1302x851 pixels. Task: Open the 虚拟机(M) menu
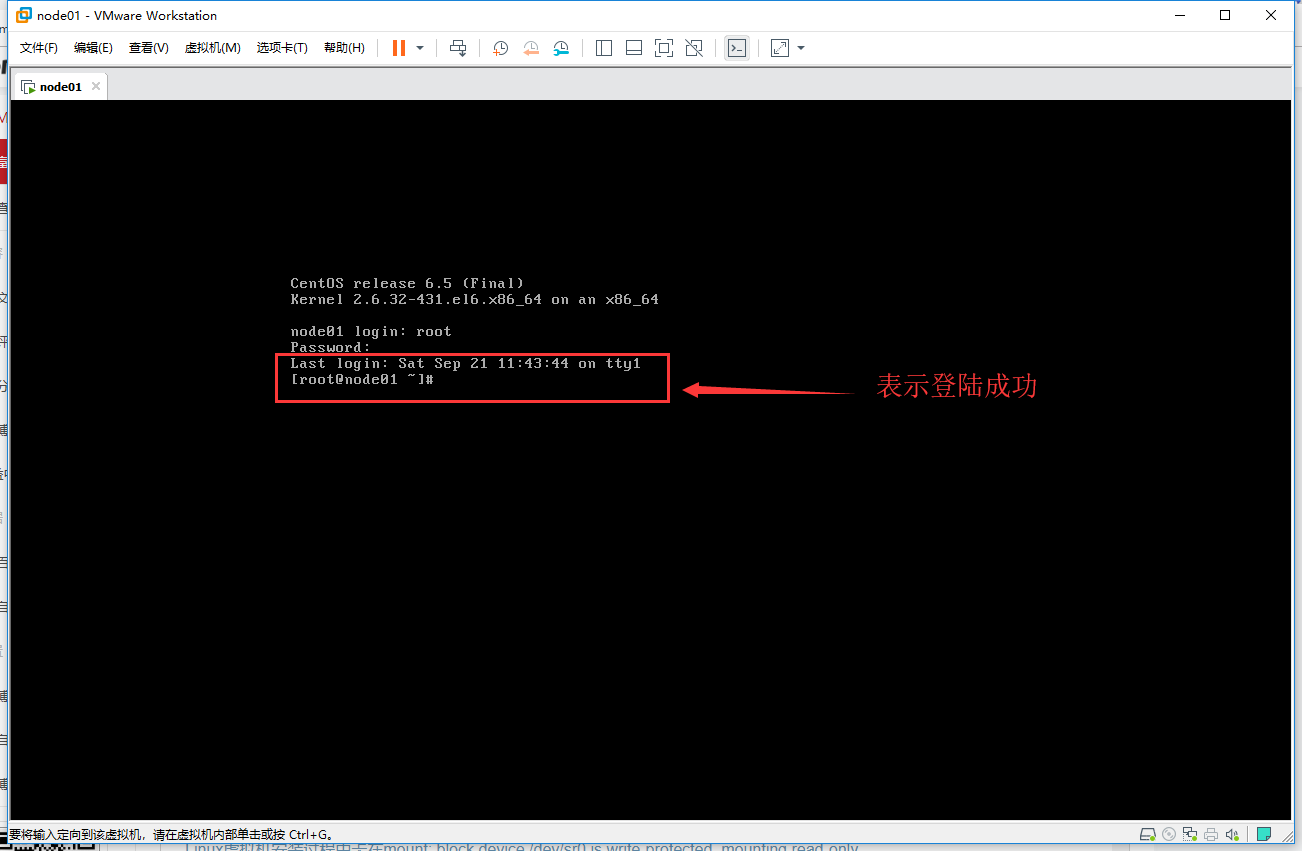pos(213,48)
